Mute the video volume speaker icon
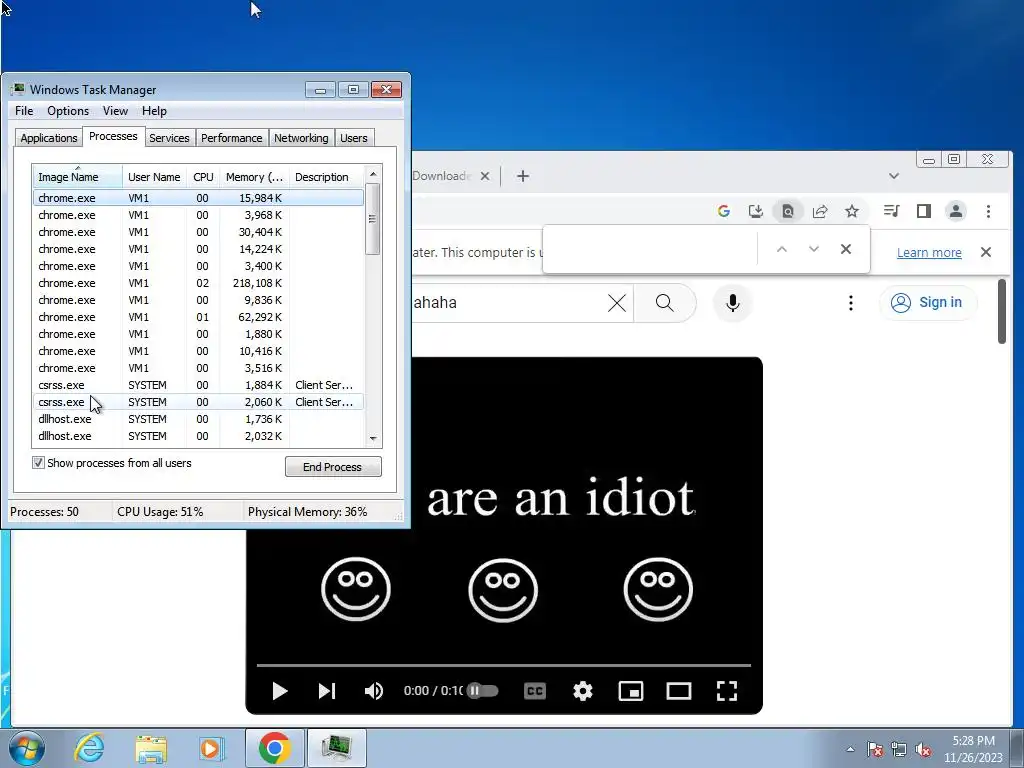1024x768 pixels. coord(374,691)
